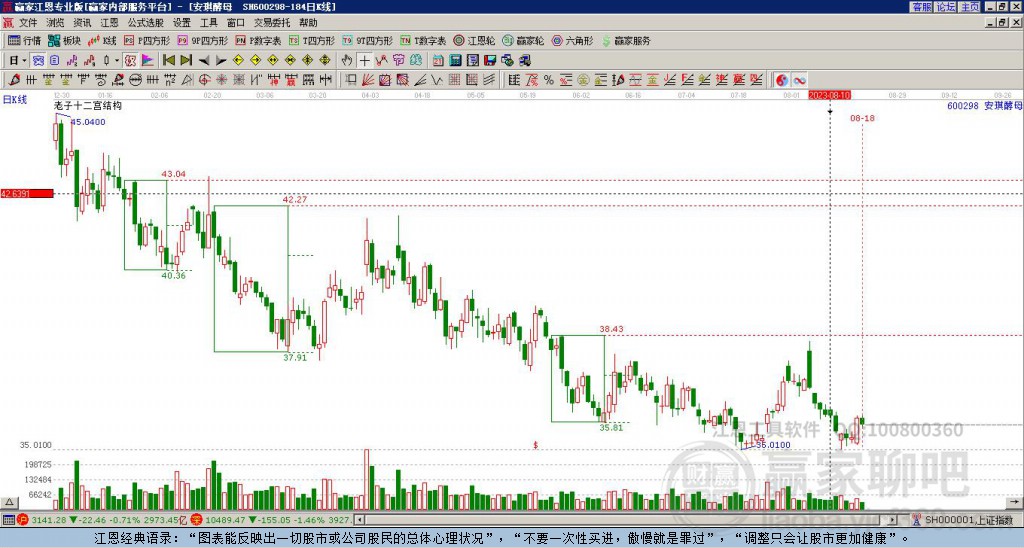The height and width of the screenshot is (548, 1024).
Task: Open the 江恩轮 Gann wheel
Action: tap(474, 40)
